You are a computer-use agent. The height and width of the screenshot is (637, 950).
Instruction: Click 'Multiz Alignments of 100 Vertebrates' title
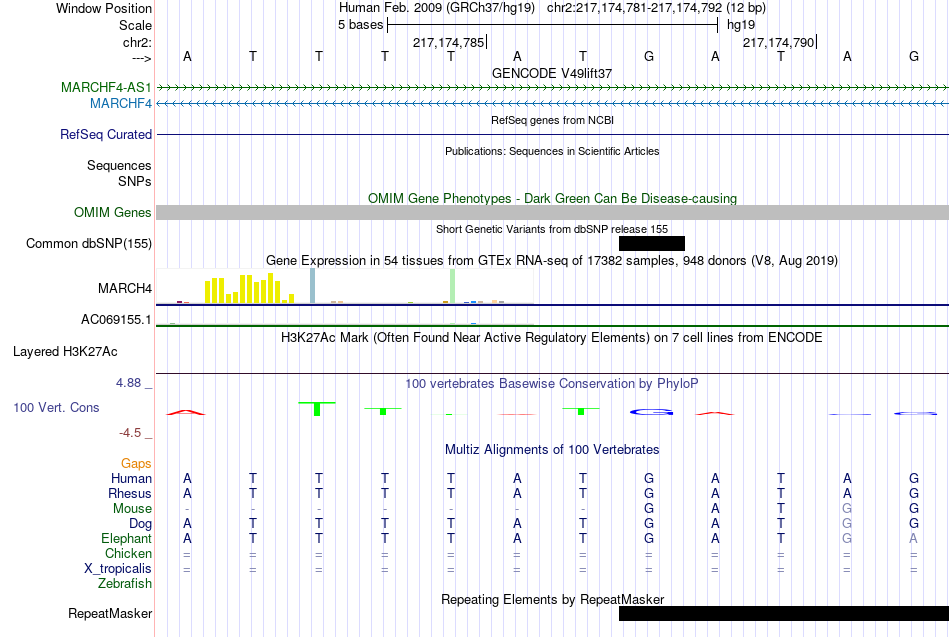click(x=552, y=450)
